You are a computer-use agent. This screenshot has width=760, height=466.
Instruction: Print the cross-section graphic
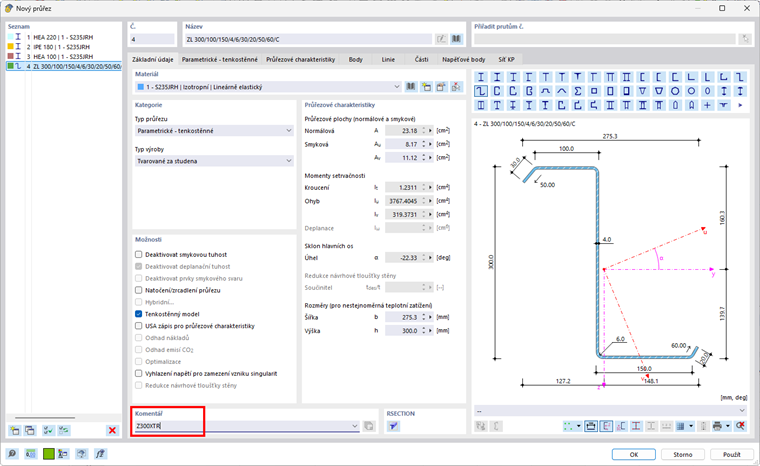[x=717, y=426]
